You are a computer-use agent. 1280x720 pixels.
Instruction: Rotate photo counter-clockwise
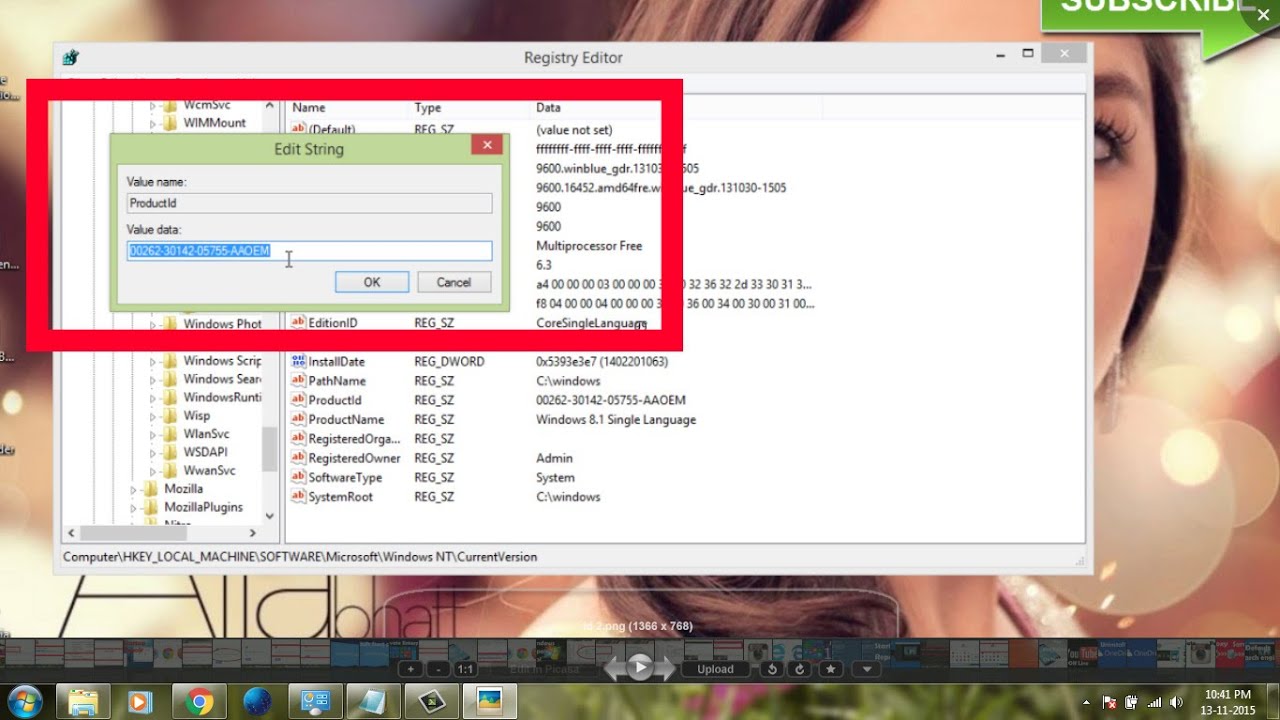pyautogui.click(x=772, y=669)
